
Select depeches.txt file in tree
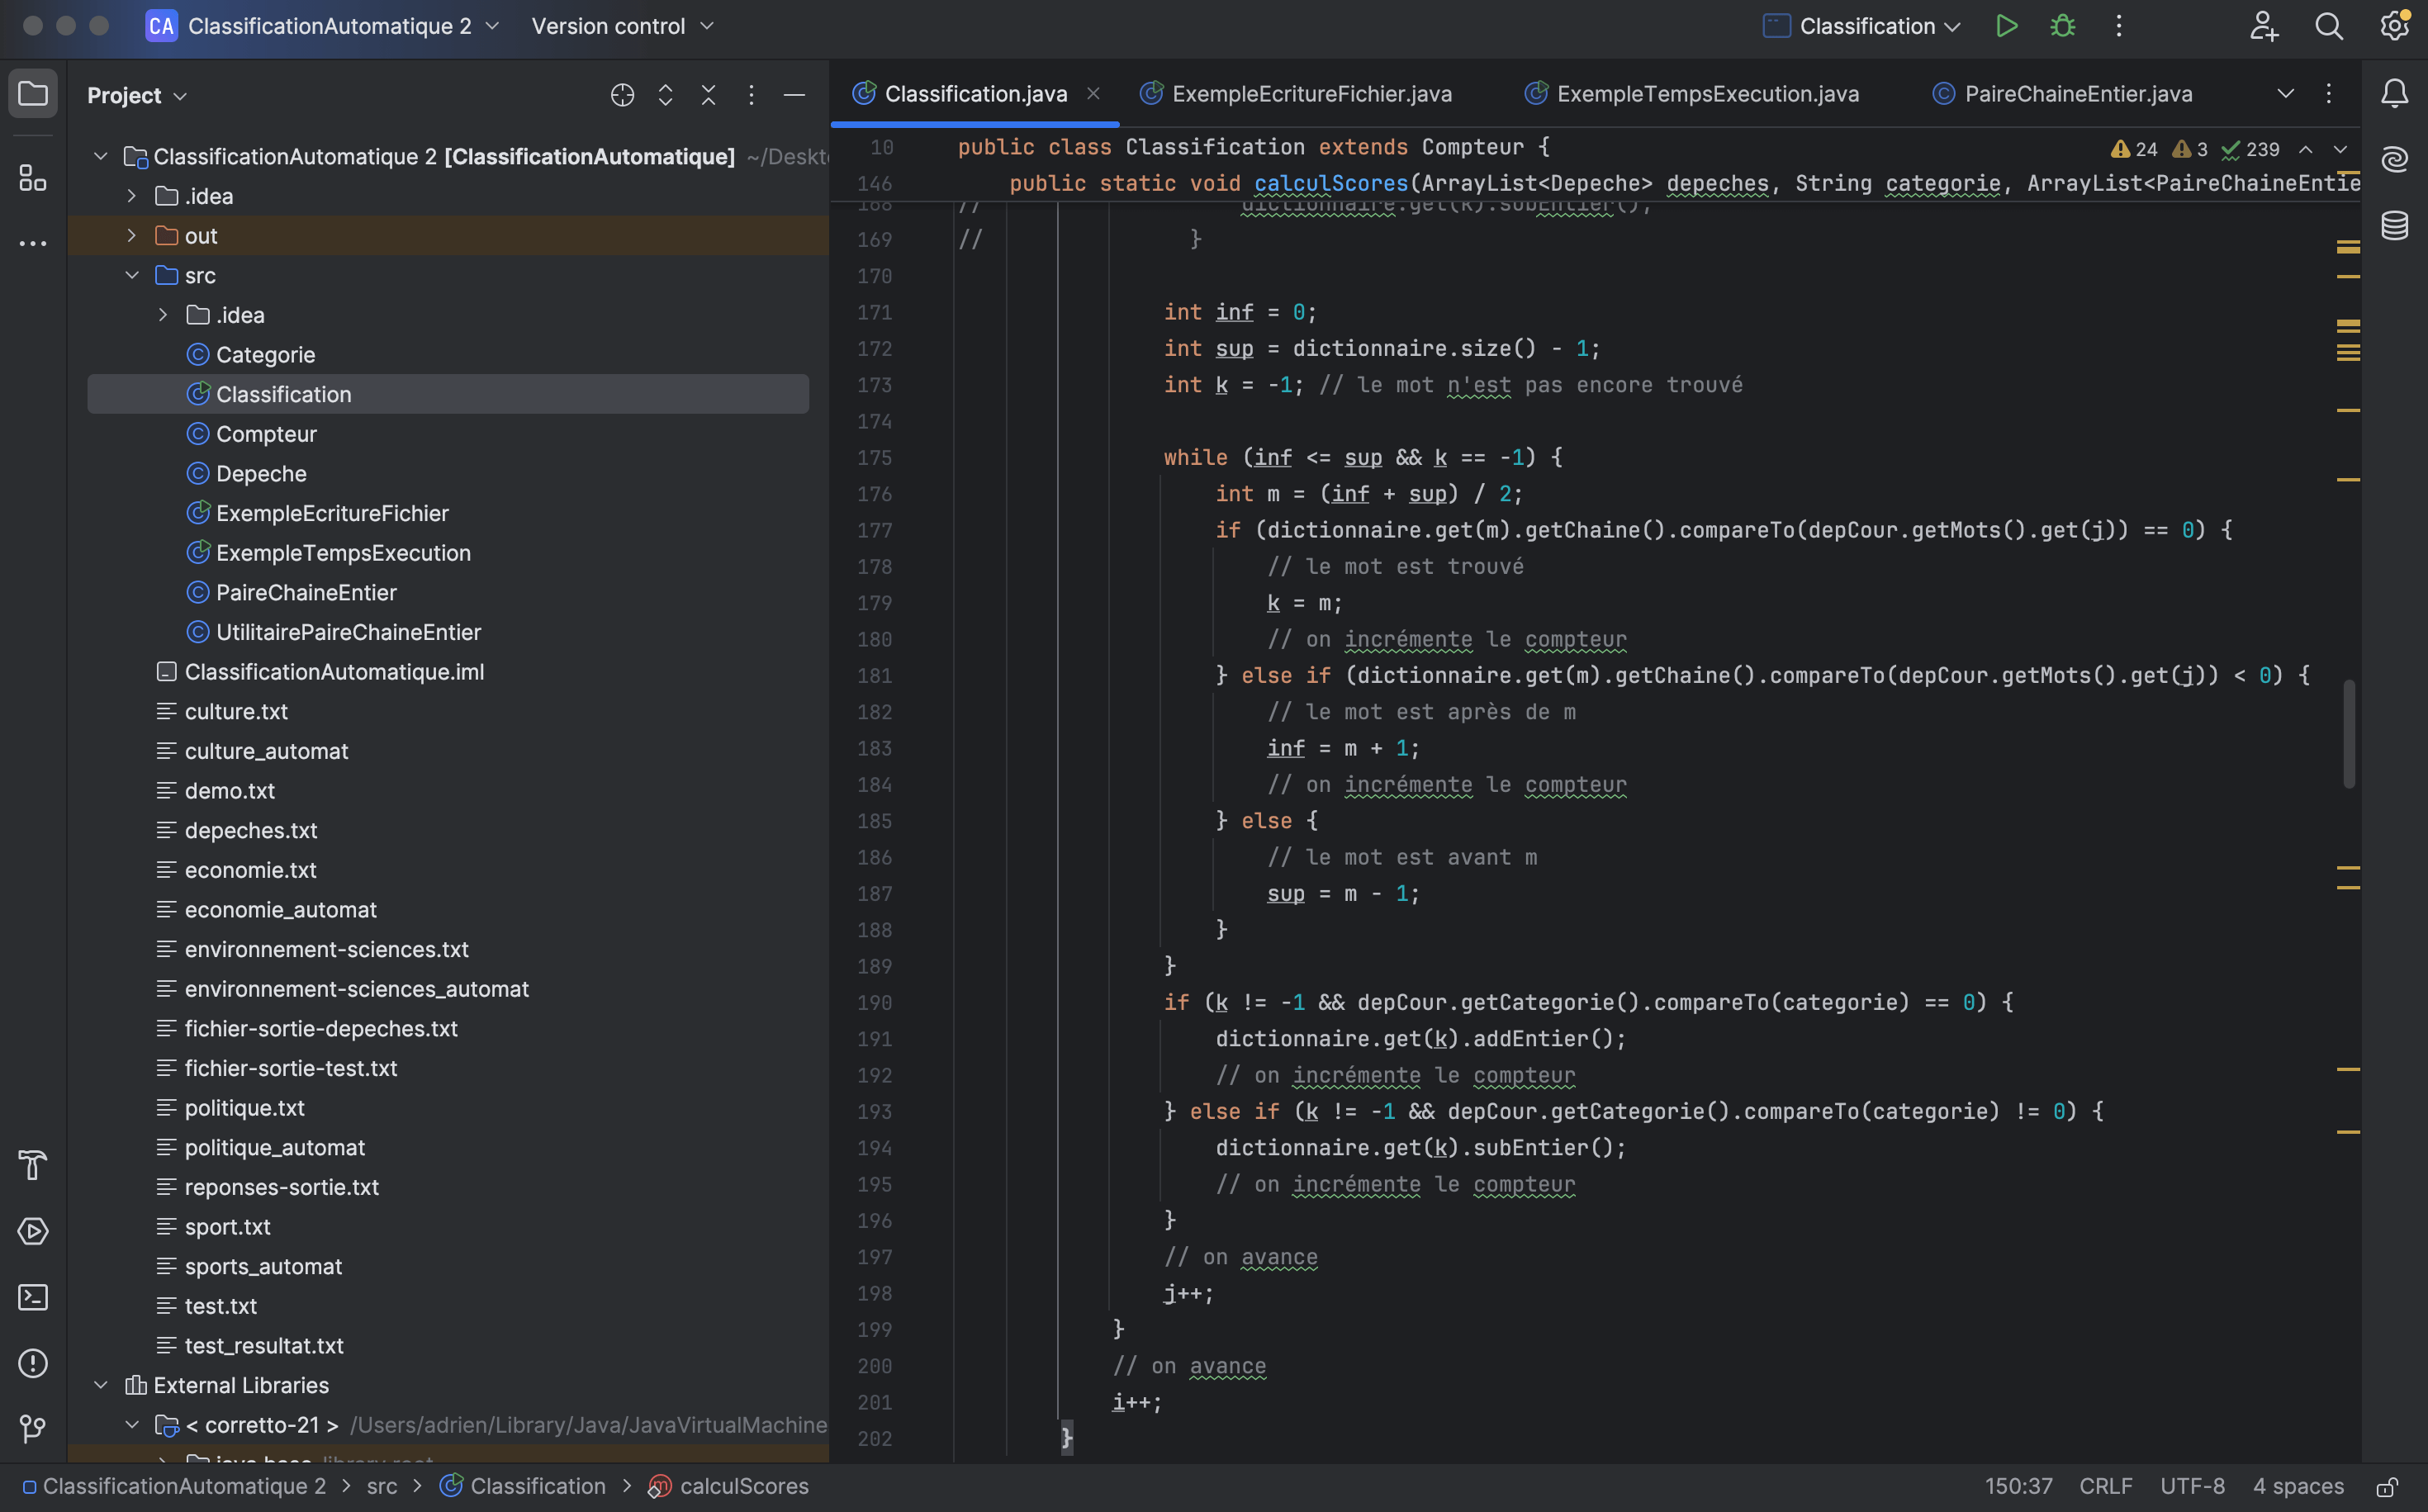click(250, 831)
